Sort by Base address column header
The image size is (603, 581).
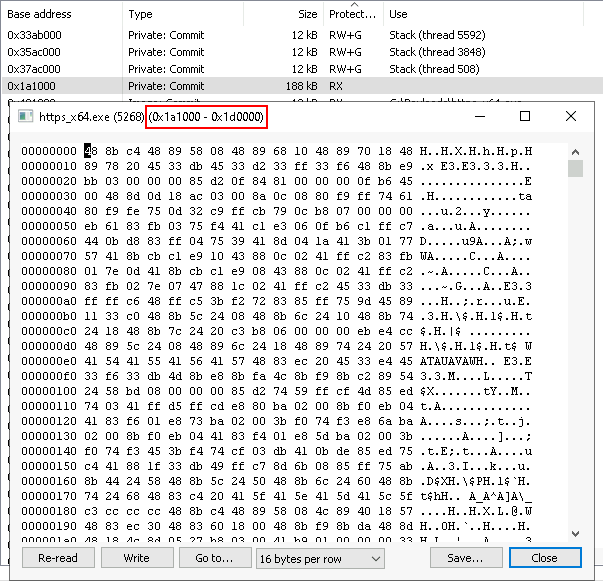(60, 14)
